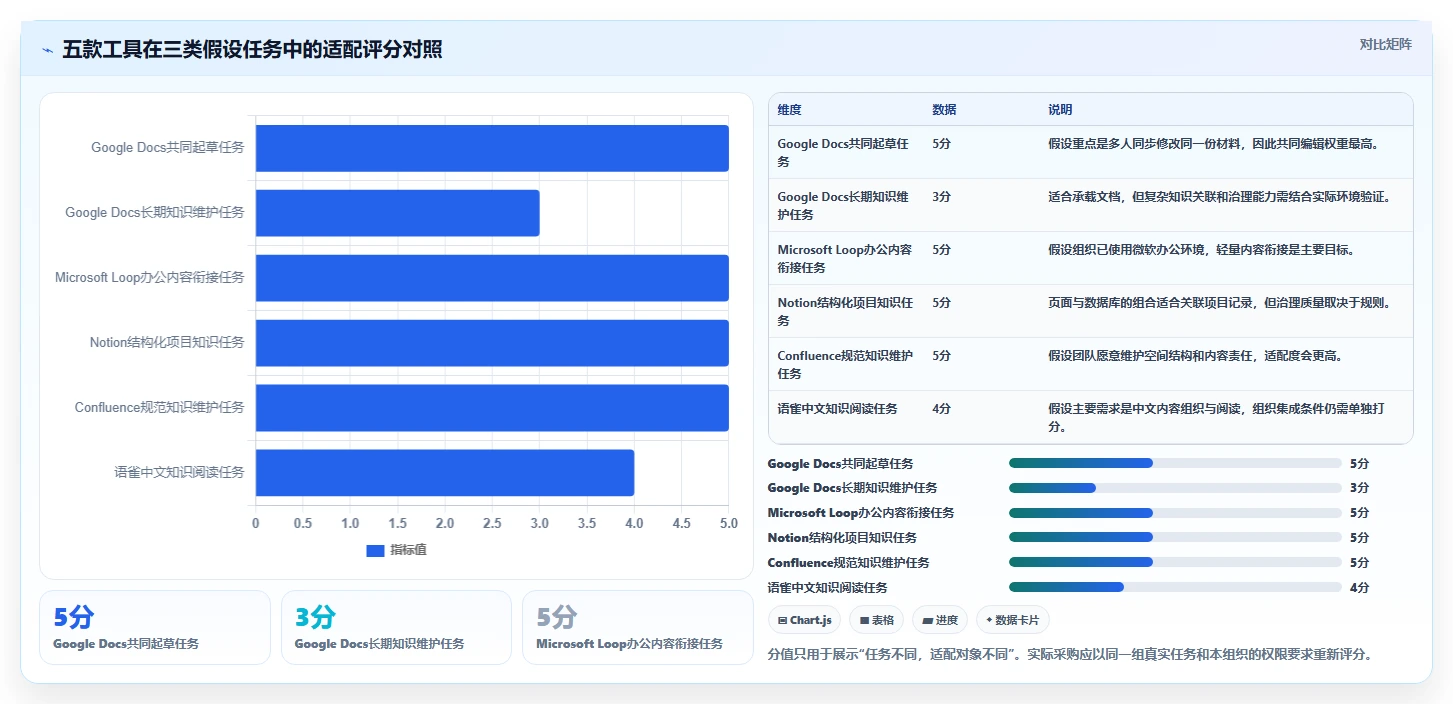Select the 数据卡片 tag
Viewport: 1453px width, 704px height.
pos(1012,620)
